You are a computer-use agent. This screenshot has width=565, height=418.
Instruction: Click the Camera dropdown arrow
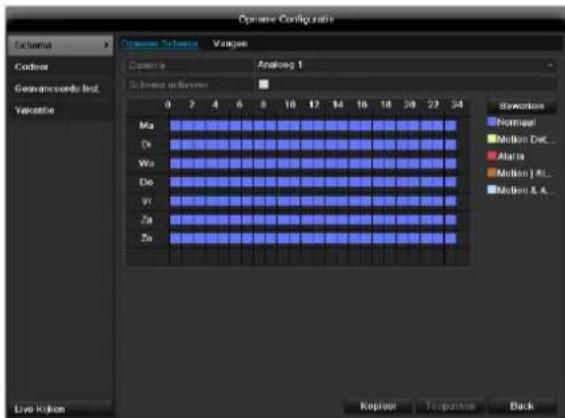pyautogui.click(x=550, y=66)
